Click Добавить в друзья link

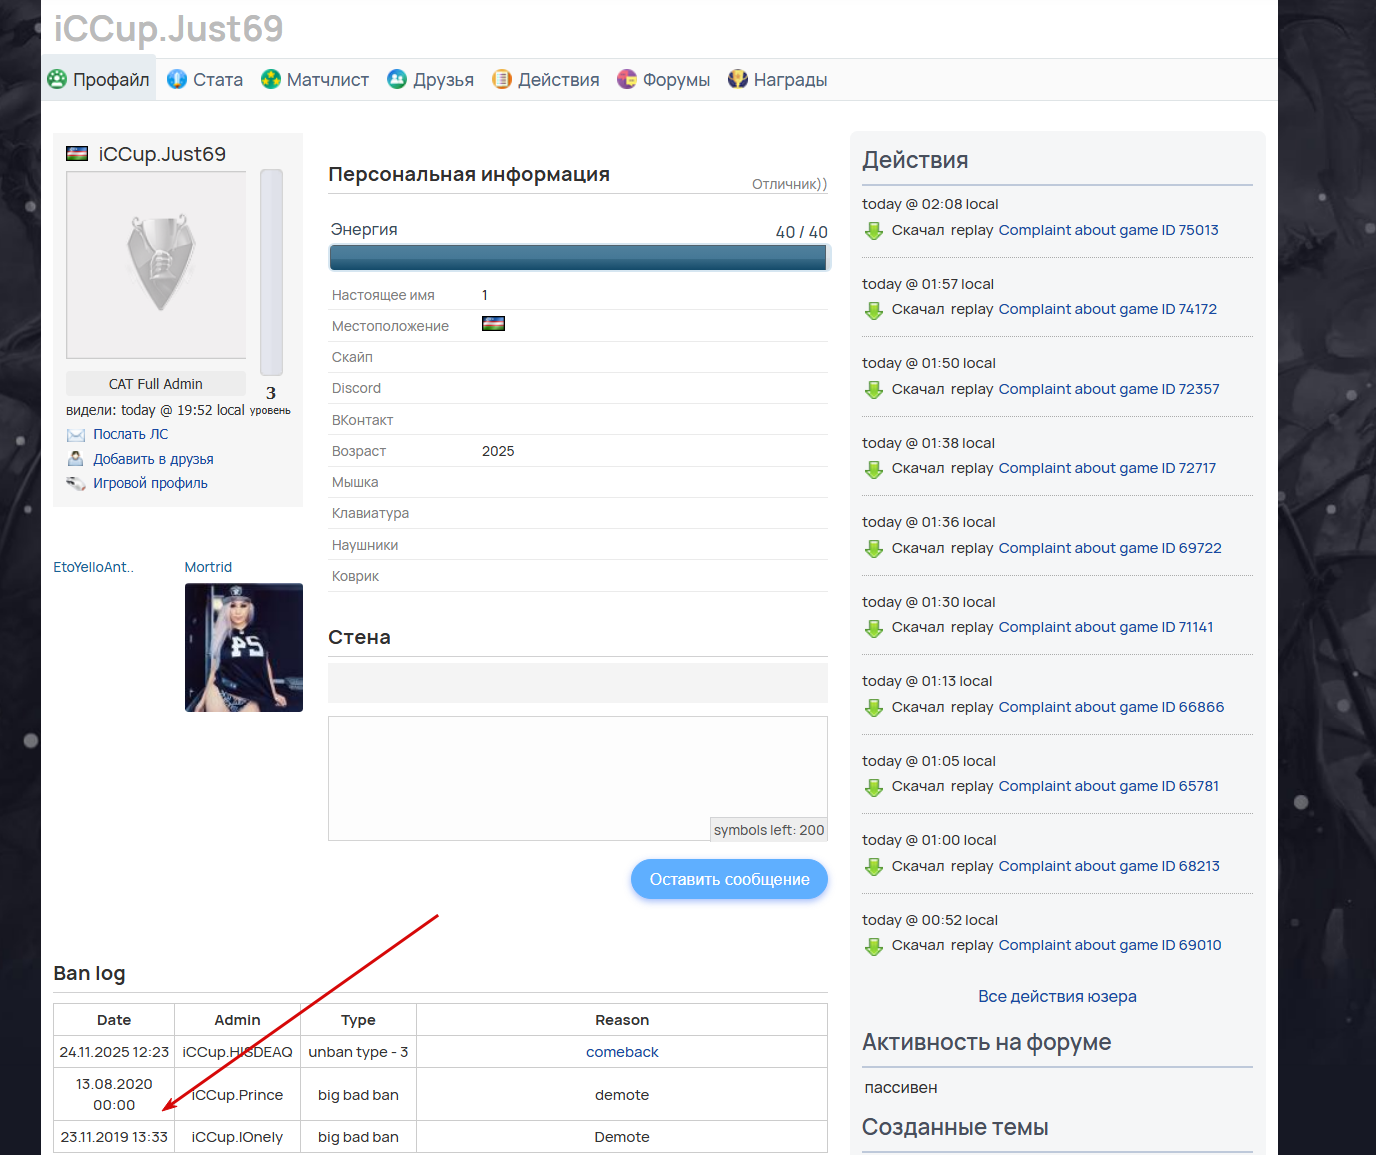click(x=153, y=459)
